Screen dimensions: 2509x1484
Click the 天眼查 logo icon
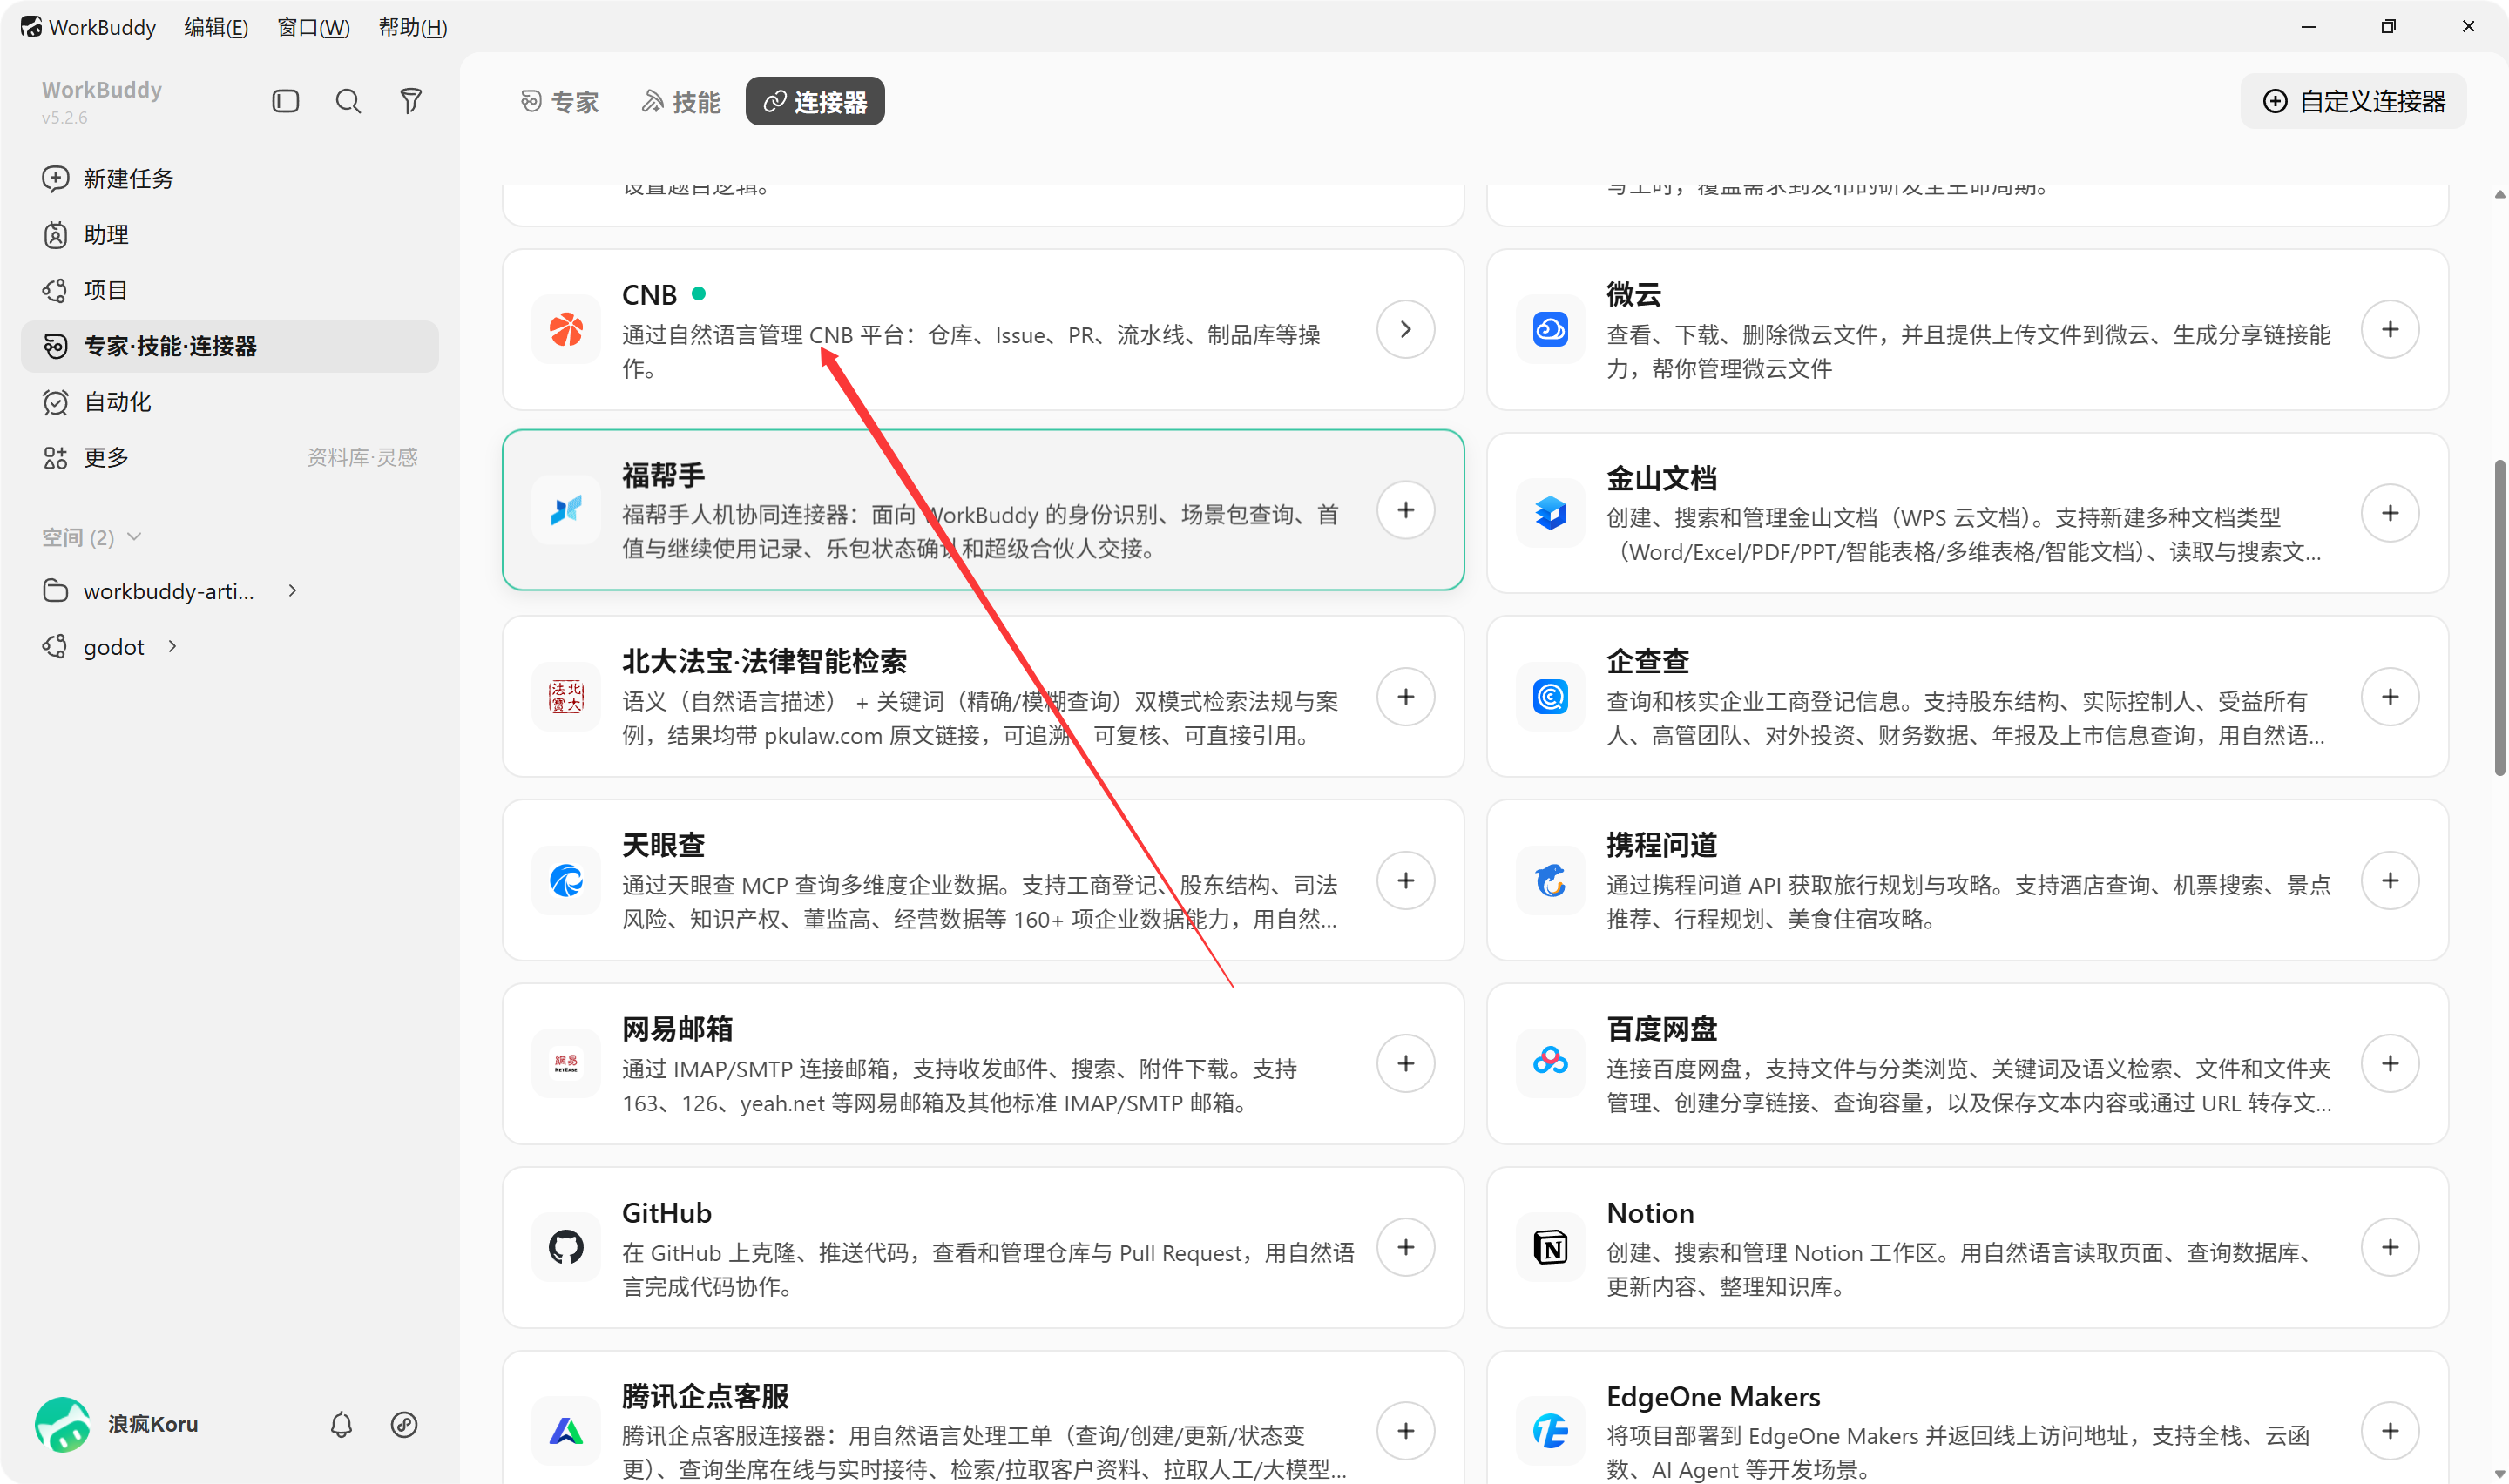[566, 880]
